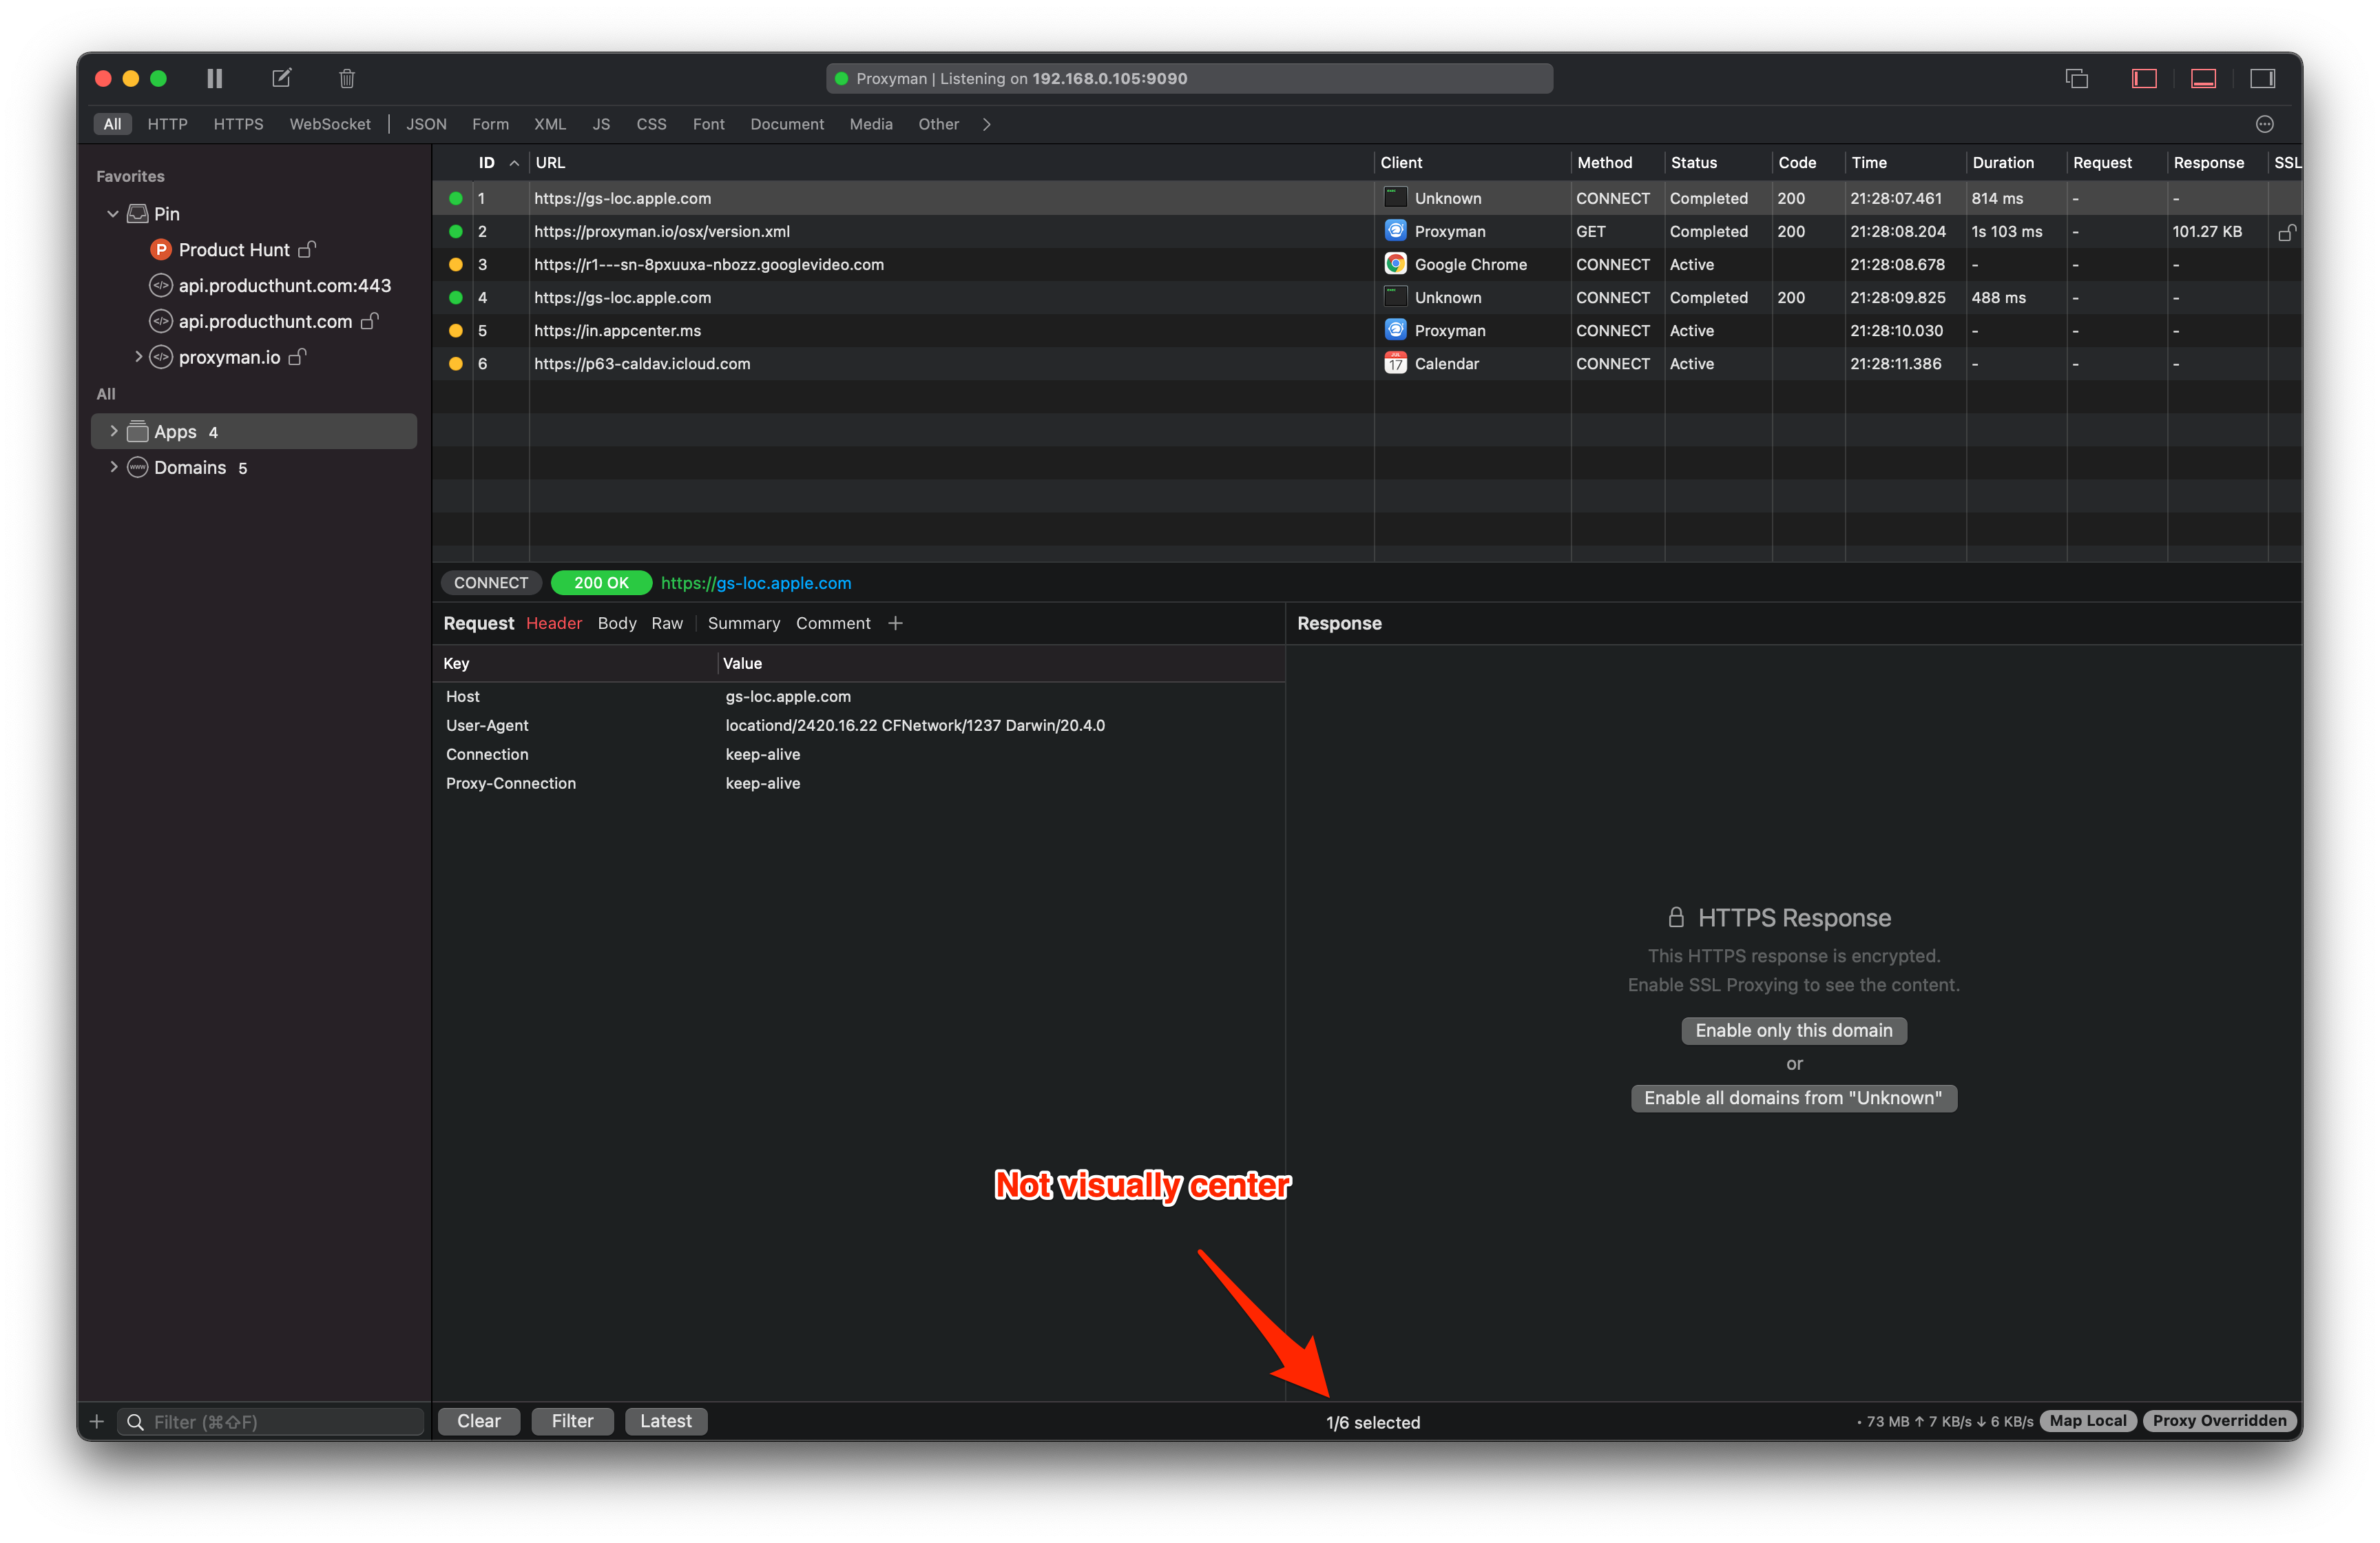Toggle the lock next to api.producthunt.com

tap(370, 321)
